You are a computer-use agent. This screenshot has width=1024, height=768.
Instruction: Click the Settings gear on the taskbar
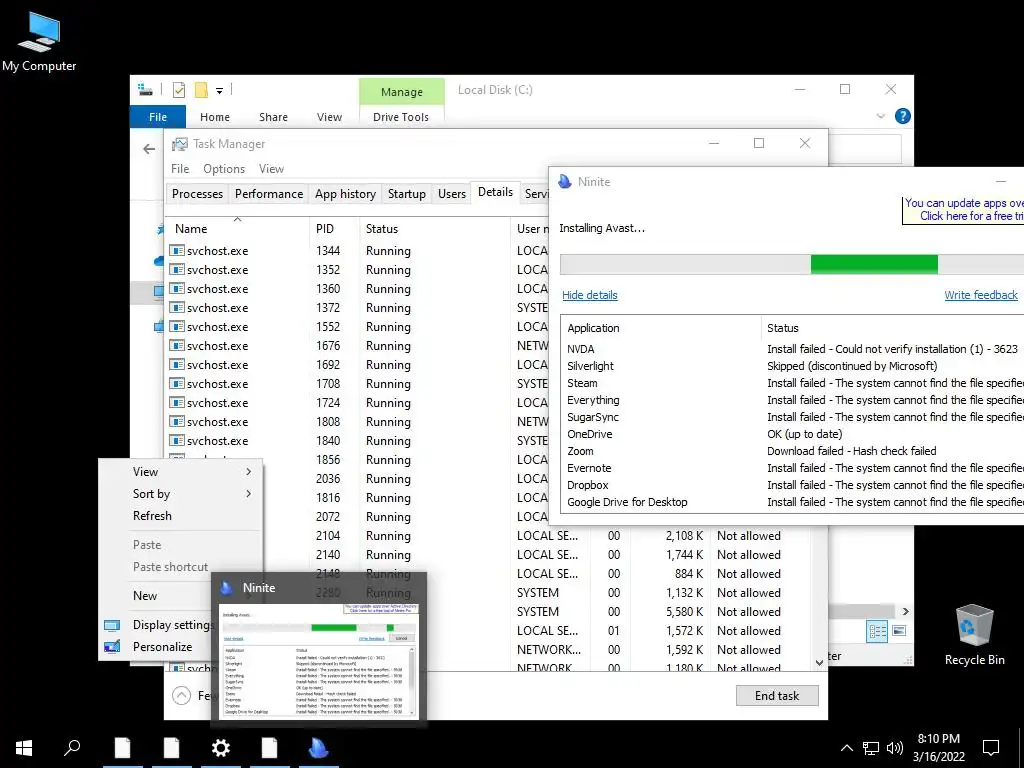(x=221, y=748)
